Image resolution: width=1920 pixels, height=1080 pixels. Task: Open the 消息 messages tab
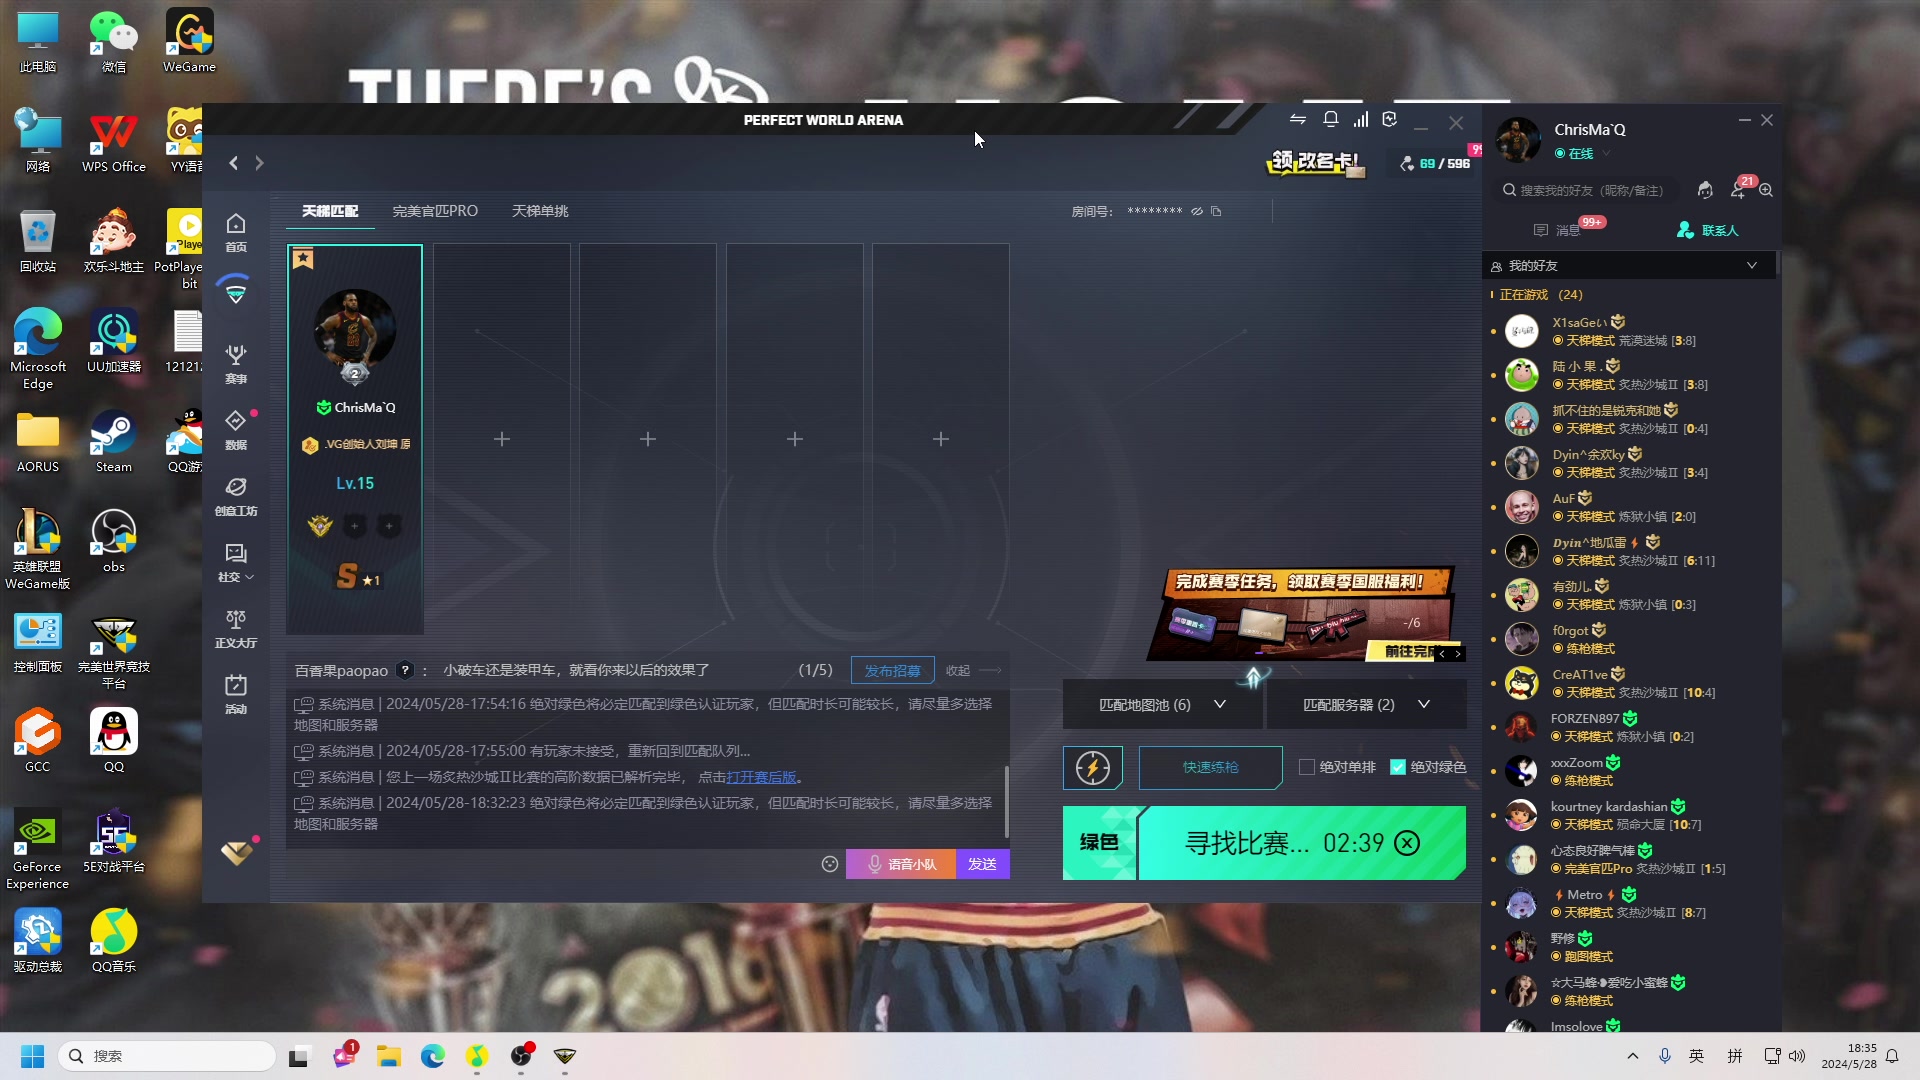[x=1557, y=230]
